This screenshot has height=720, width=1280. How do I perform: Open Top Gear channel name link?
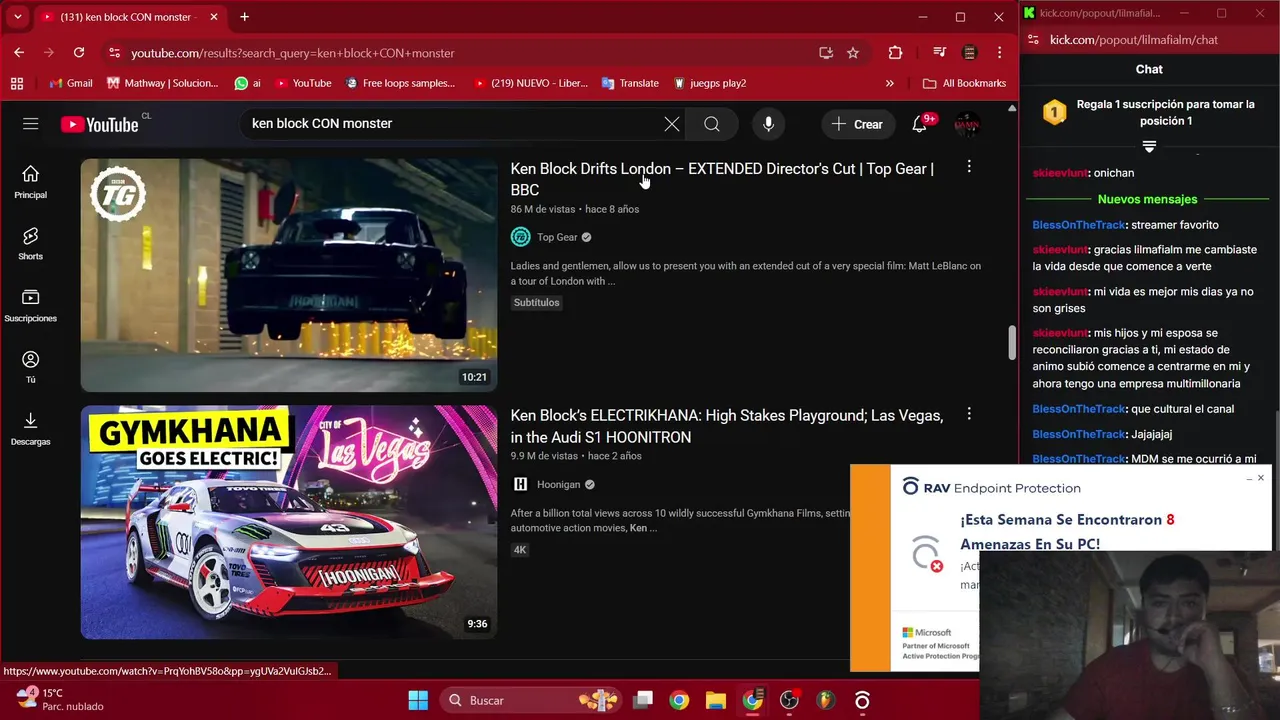pos(557,237)
